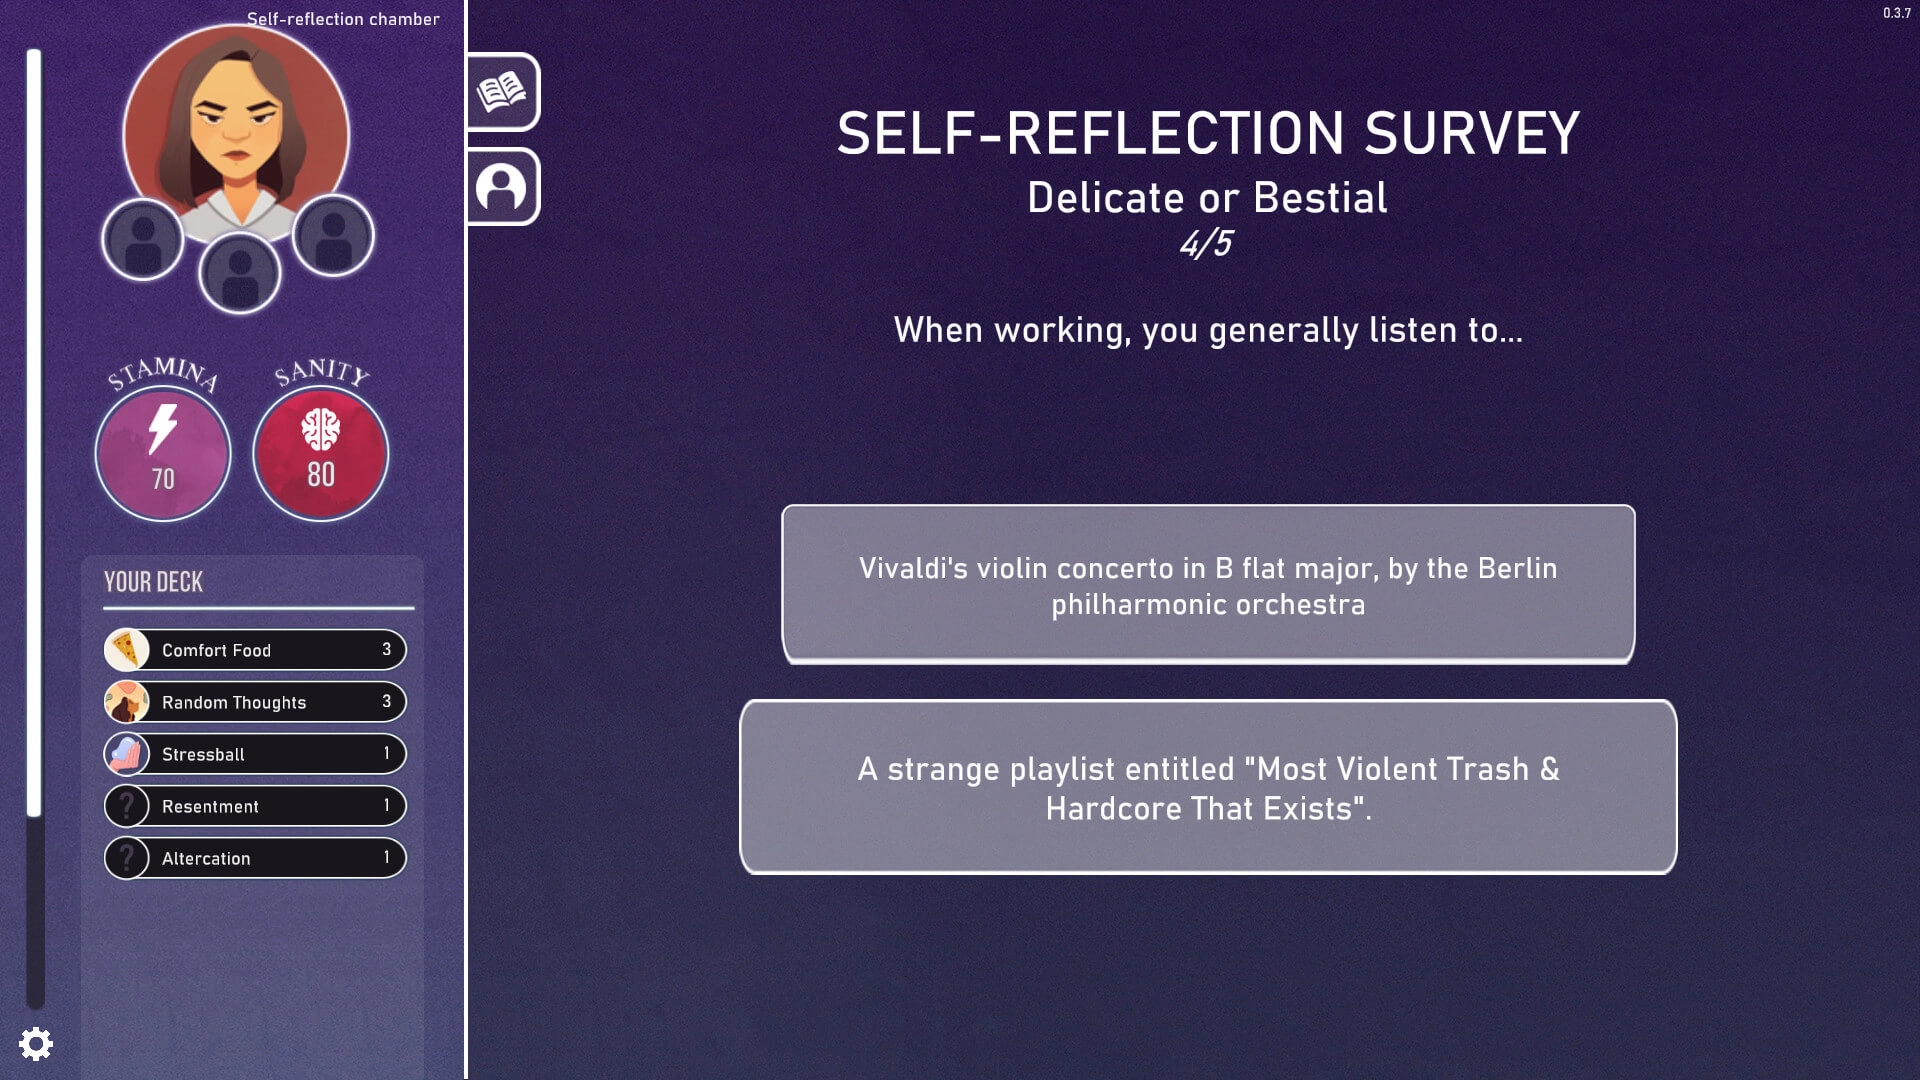The width and height of the screenshot is (1920, 1080).
Task: Click the journal/book icon button
Action: (x=504, y=92)
